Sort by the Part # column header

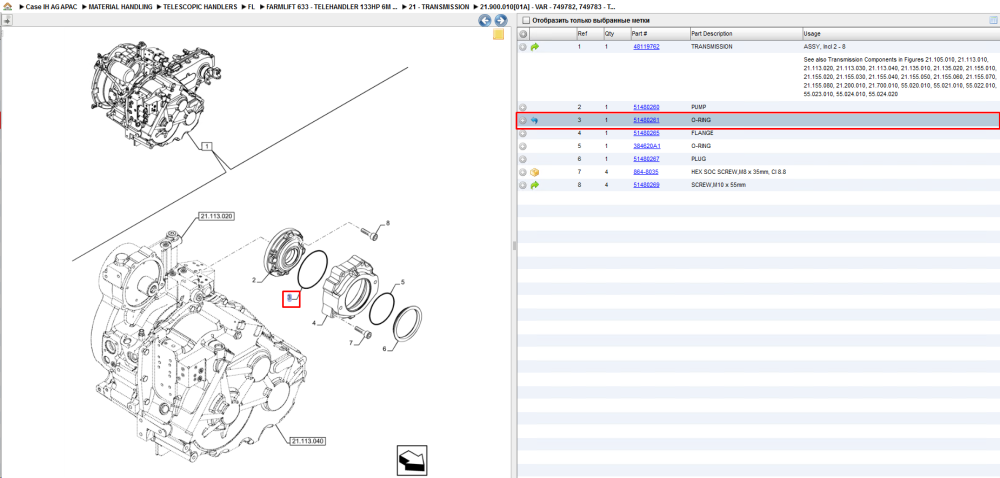pos(659,34)
